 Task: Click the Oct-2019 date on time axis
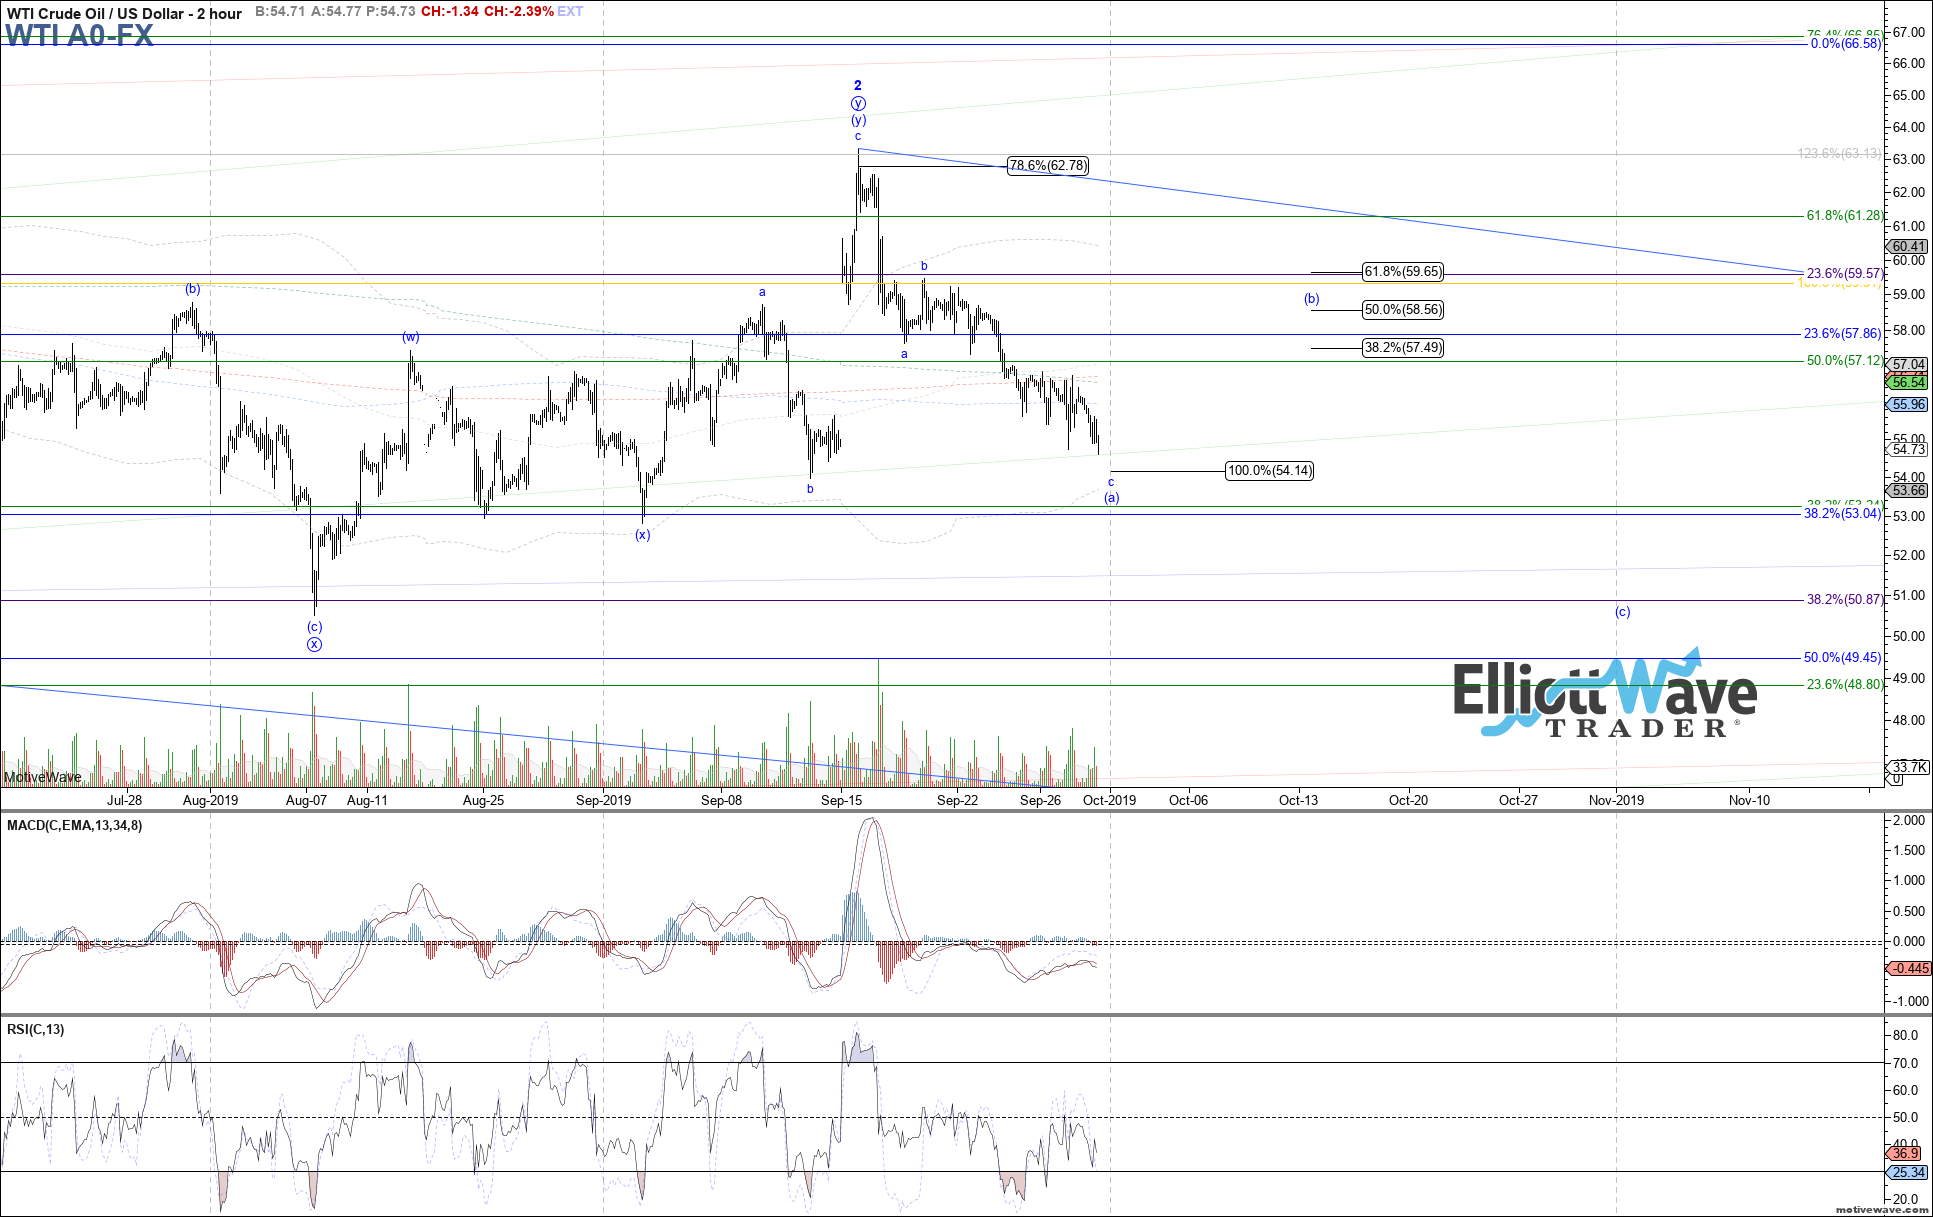point(1109,800)
